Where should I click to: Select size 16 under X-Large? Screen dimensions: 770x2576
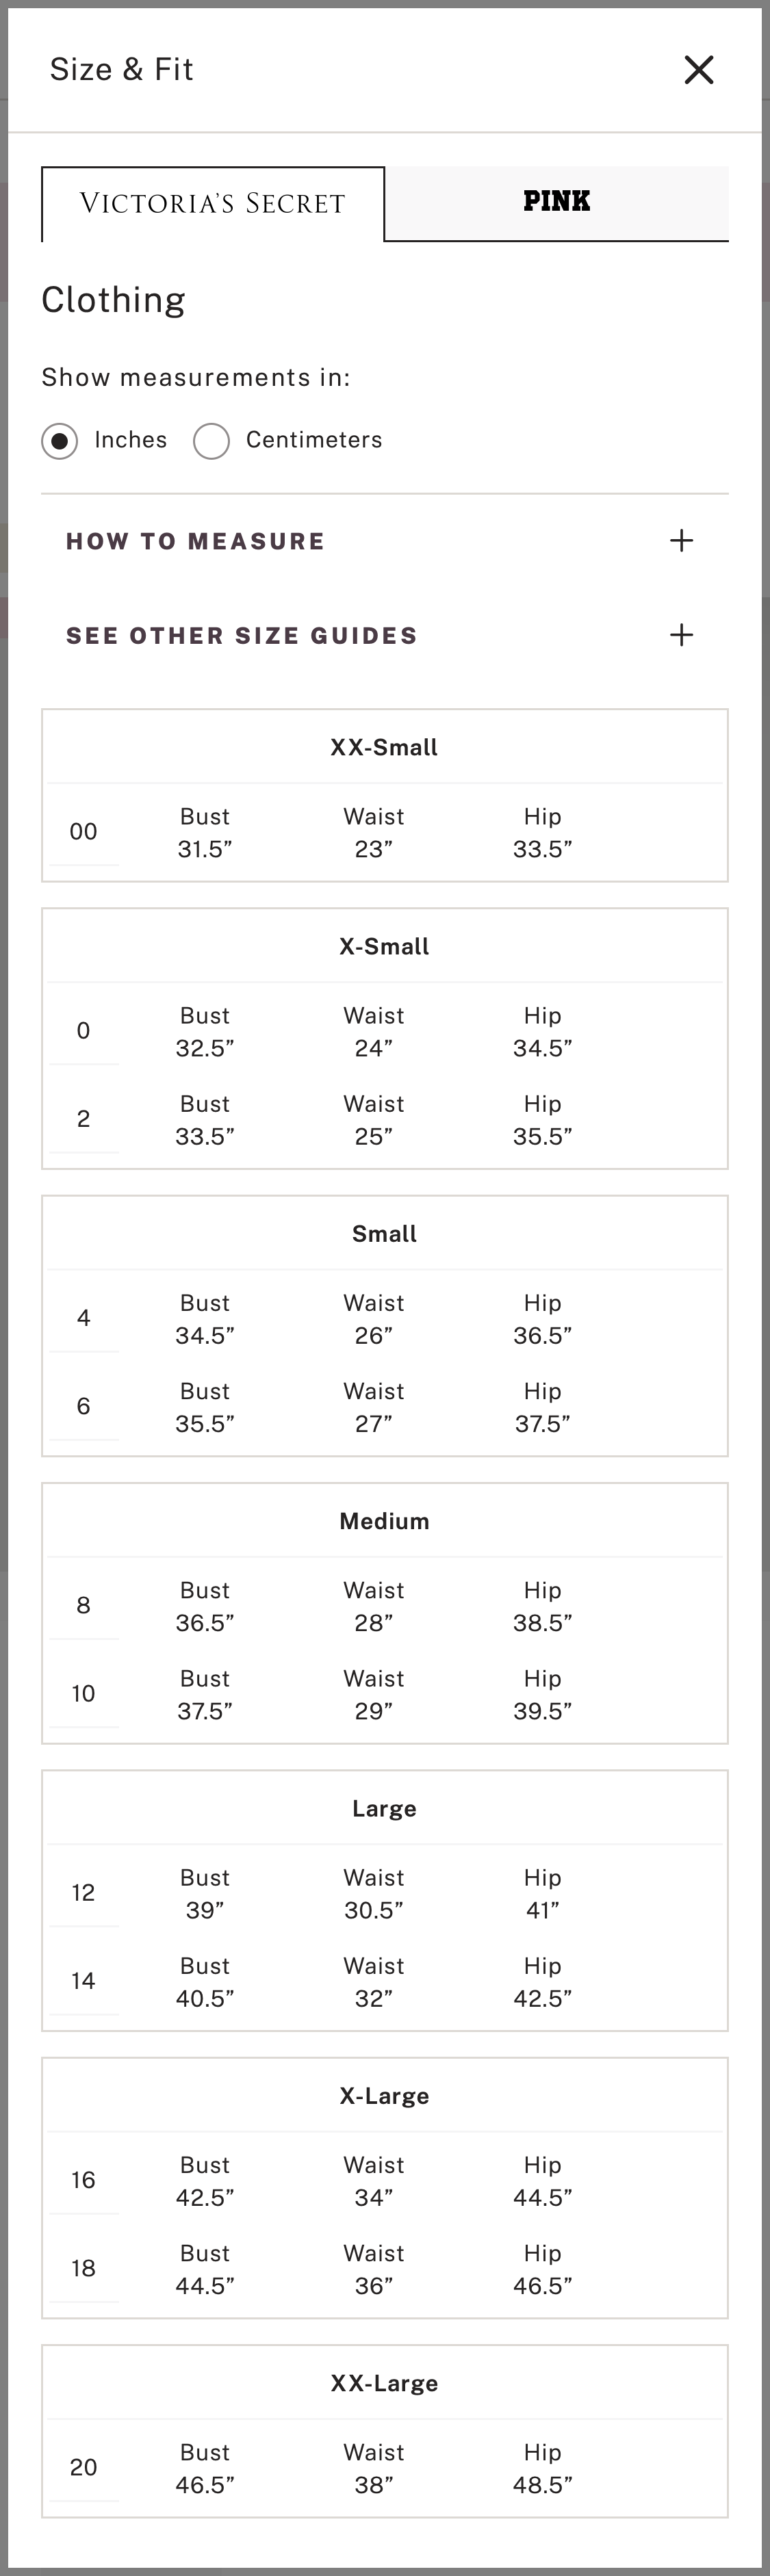[x=84, y=2179]
